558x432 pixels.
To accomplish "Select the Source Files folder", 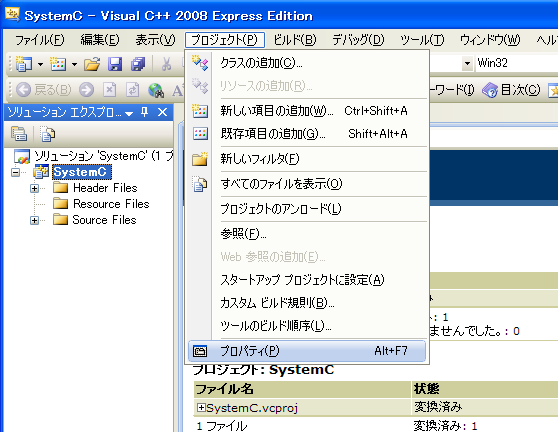I will (104, 220).
